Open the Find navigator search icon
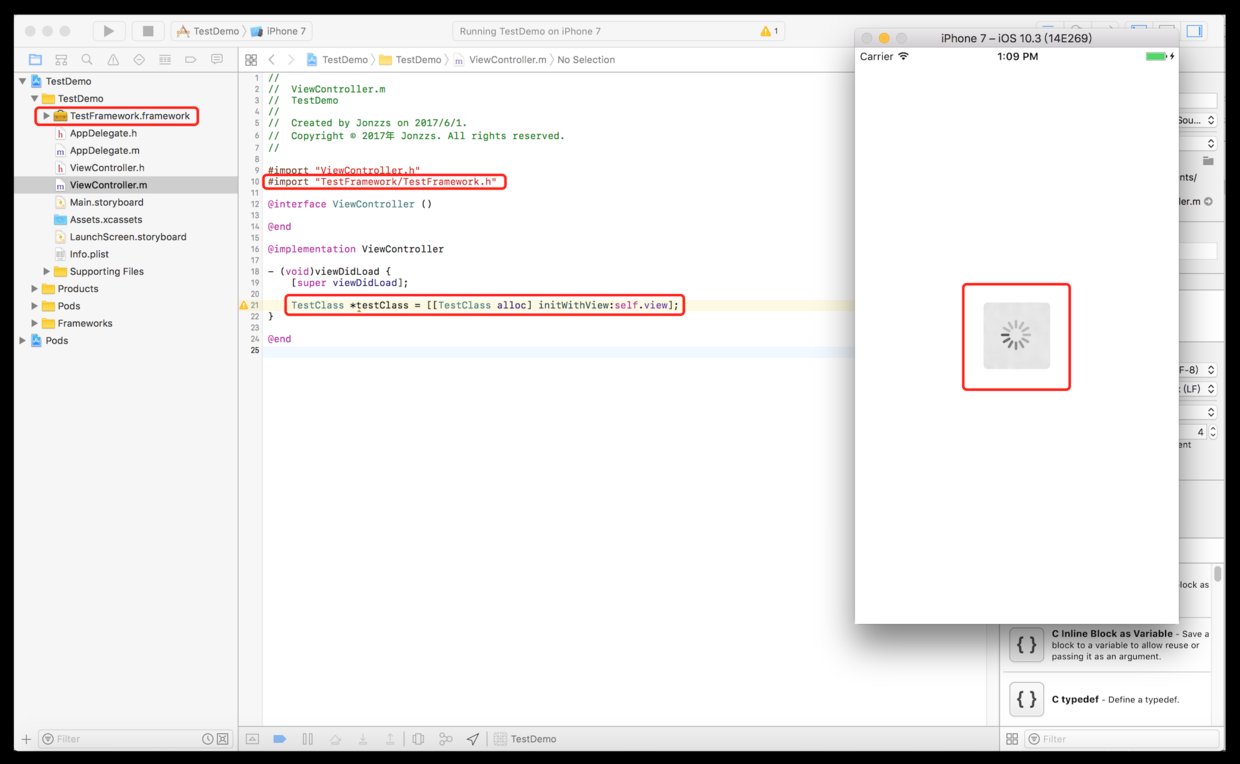Viewport: 1240px width, 764px height. click(87, 60)
